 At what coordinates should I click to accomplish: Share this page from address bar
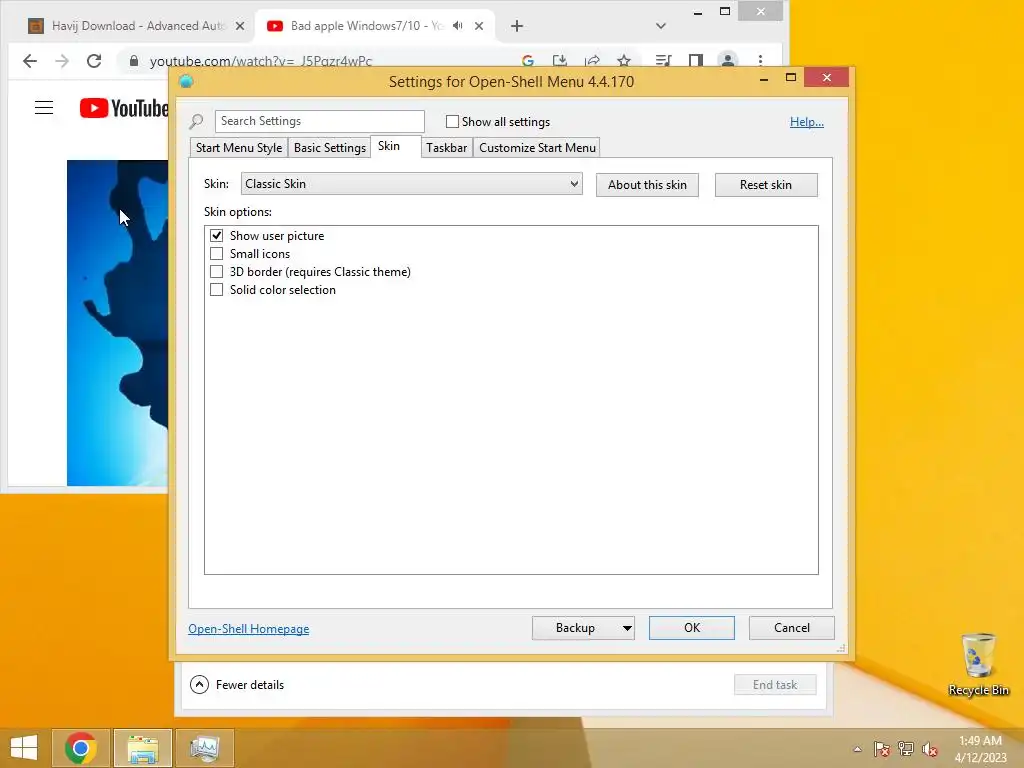click(592, 61)
